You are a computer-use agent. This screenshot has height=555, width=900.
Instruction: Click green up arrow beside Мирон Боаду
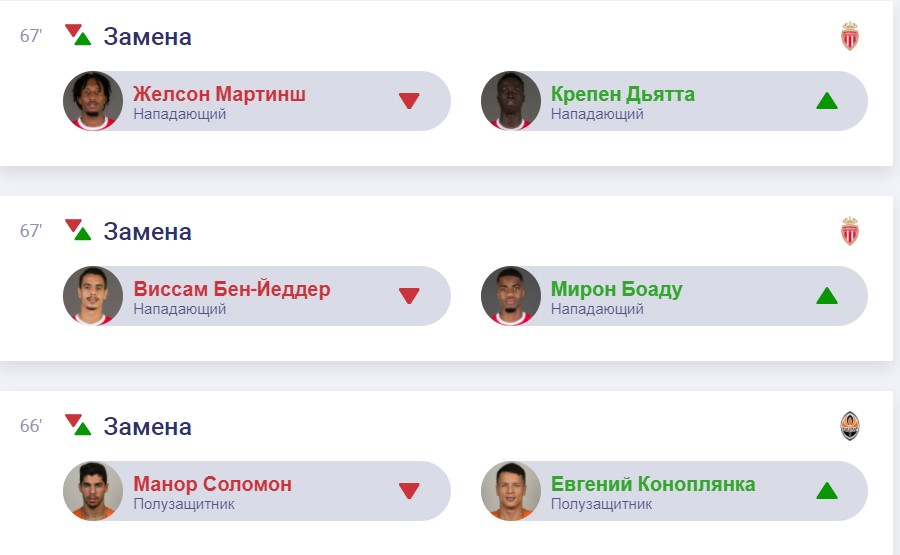tap(826, 296)
